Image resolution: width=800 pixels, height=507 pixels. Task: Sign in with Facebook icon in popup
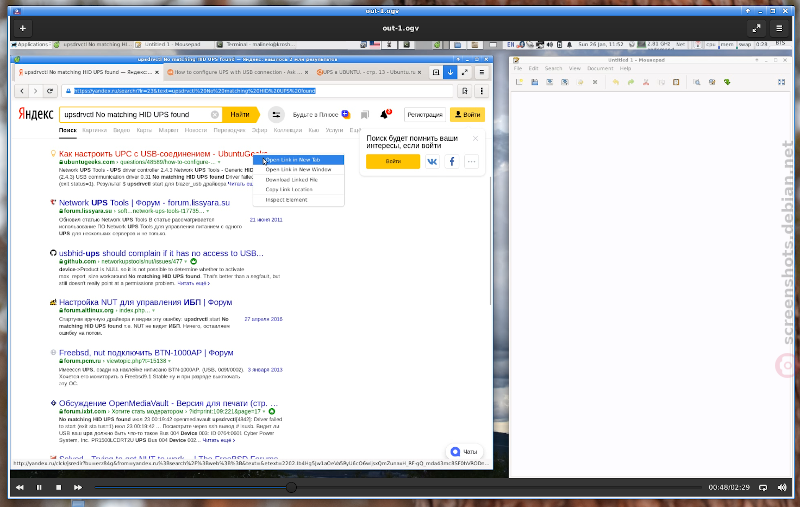452,162
